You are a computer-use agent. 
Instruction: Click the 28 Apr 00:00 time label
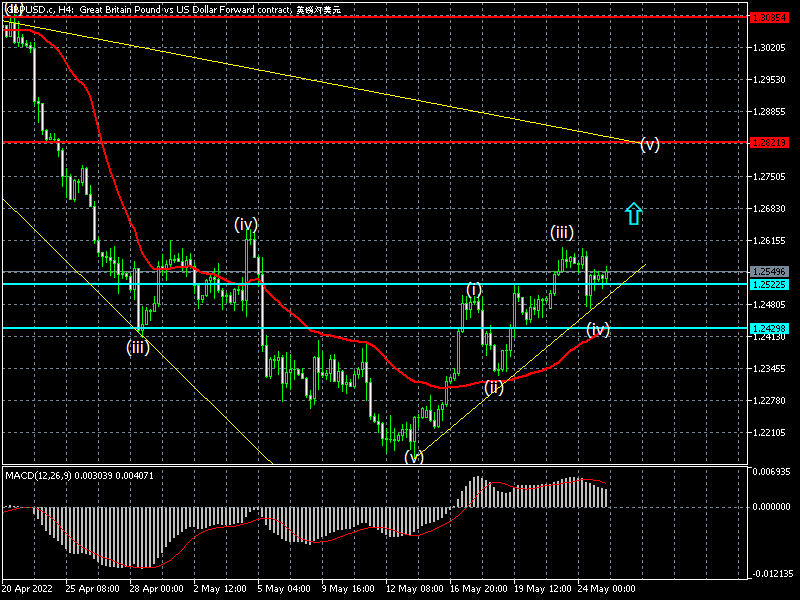tap(157, 588)
